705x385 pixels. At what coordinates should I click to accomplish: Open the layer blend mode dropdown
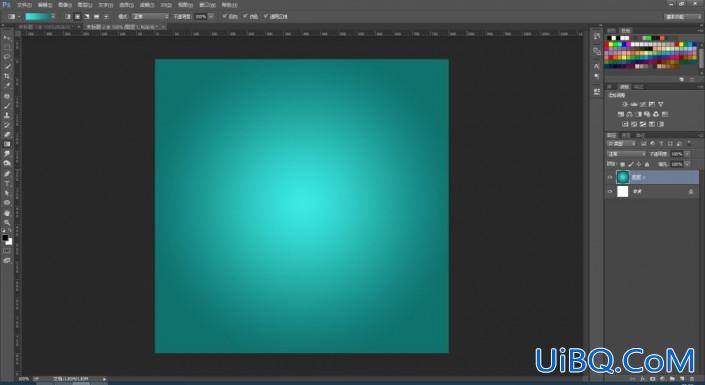pyautogui.click(x=627, y=154)
